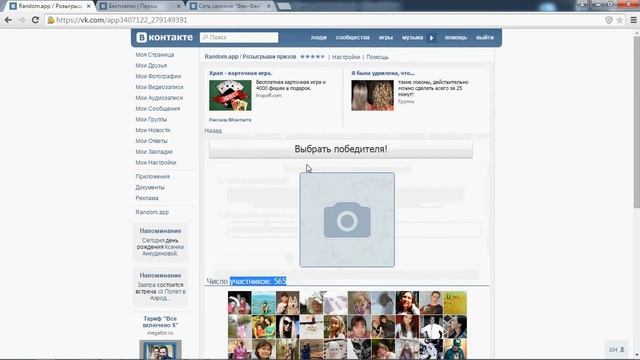Viewport: 640px width, 360px height.
Task: Open Мои Закладки in sidebar
Action: [x=154, y=152]
